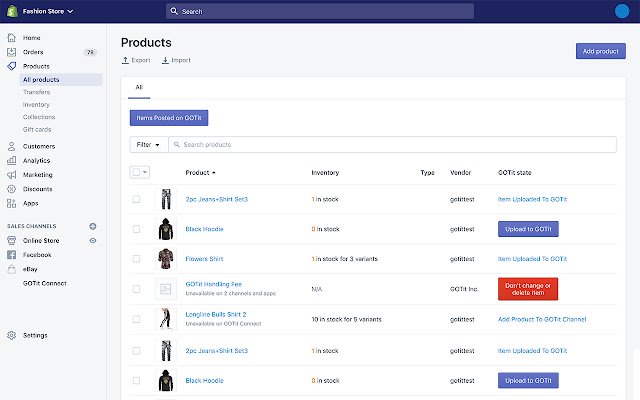Click the Shopify bag logo

[x=12, y=11]
